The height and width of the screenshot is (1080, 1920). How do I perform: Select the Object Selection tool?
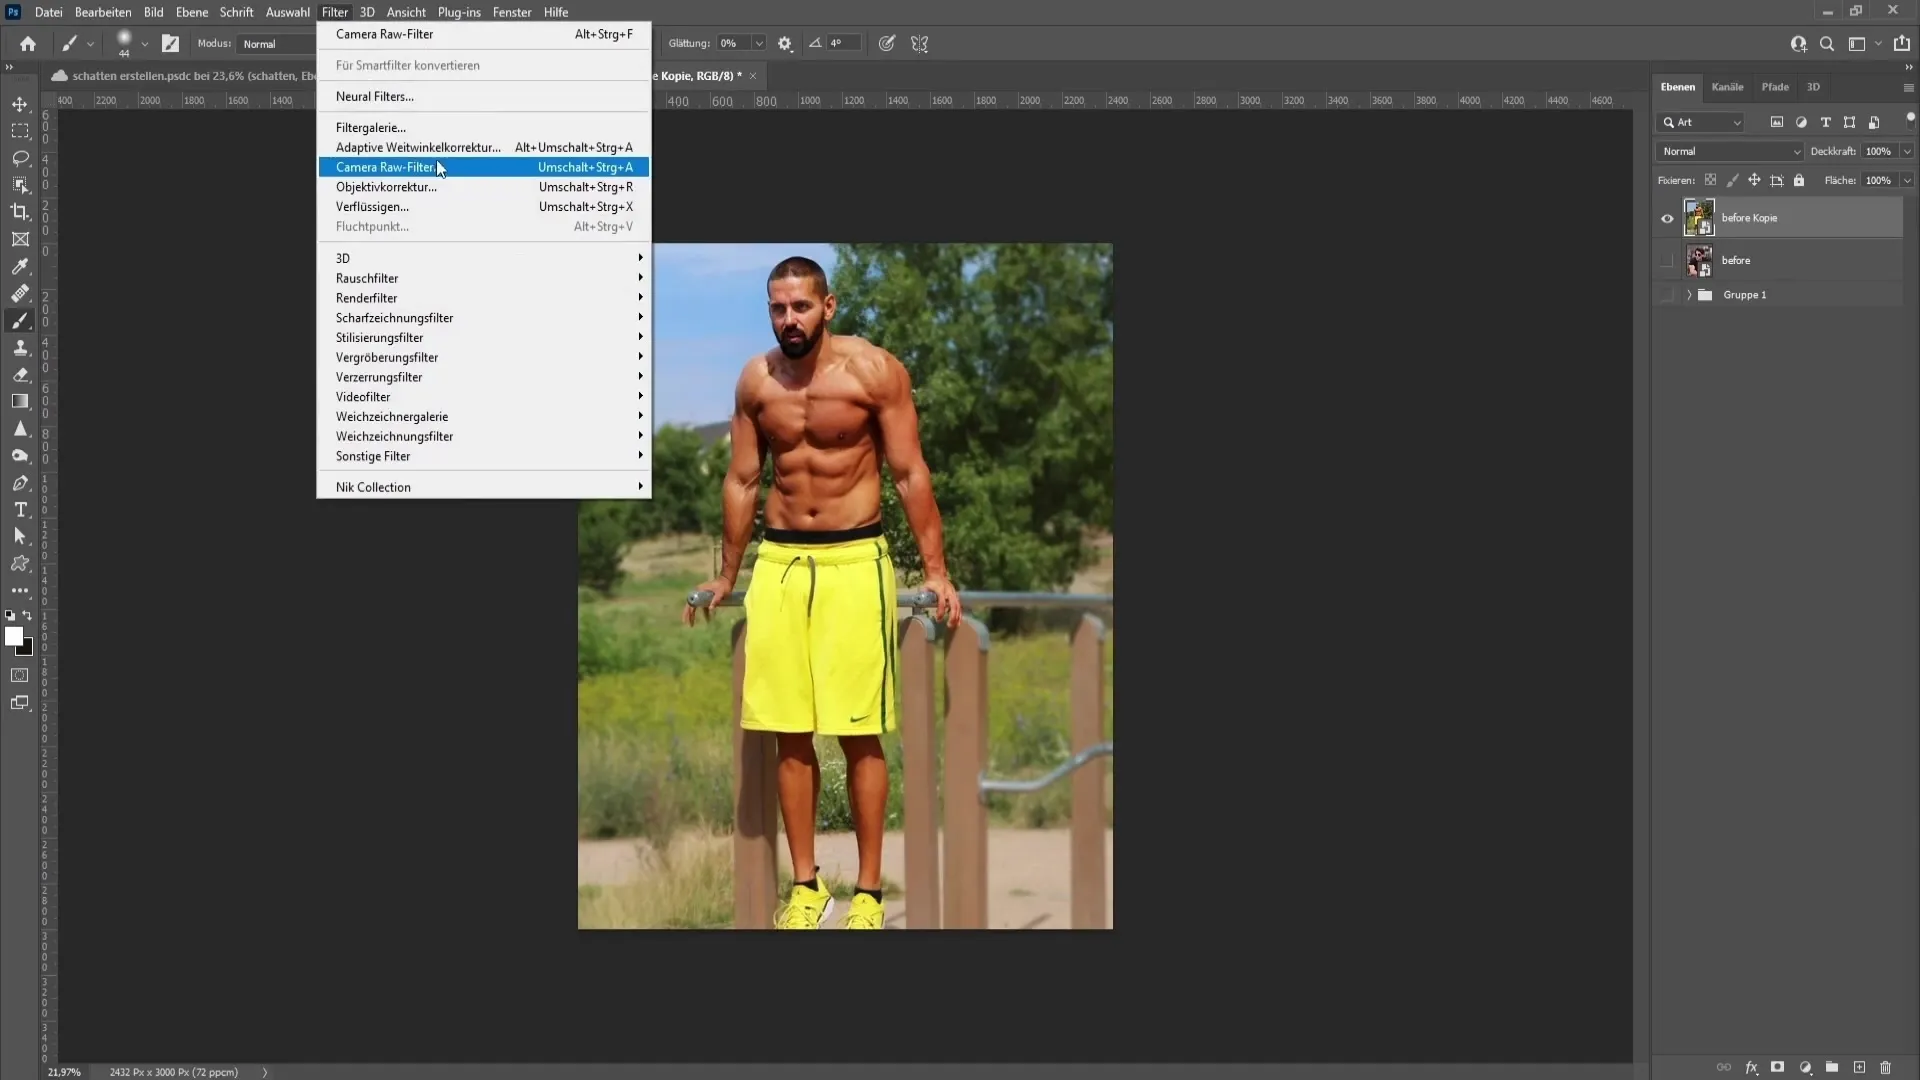click(20, 185)
